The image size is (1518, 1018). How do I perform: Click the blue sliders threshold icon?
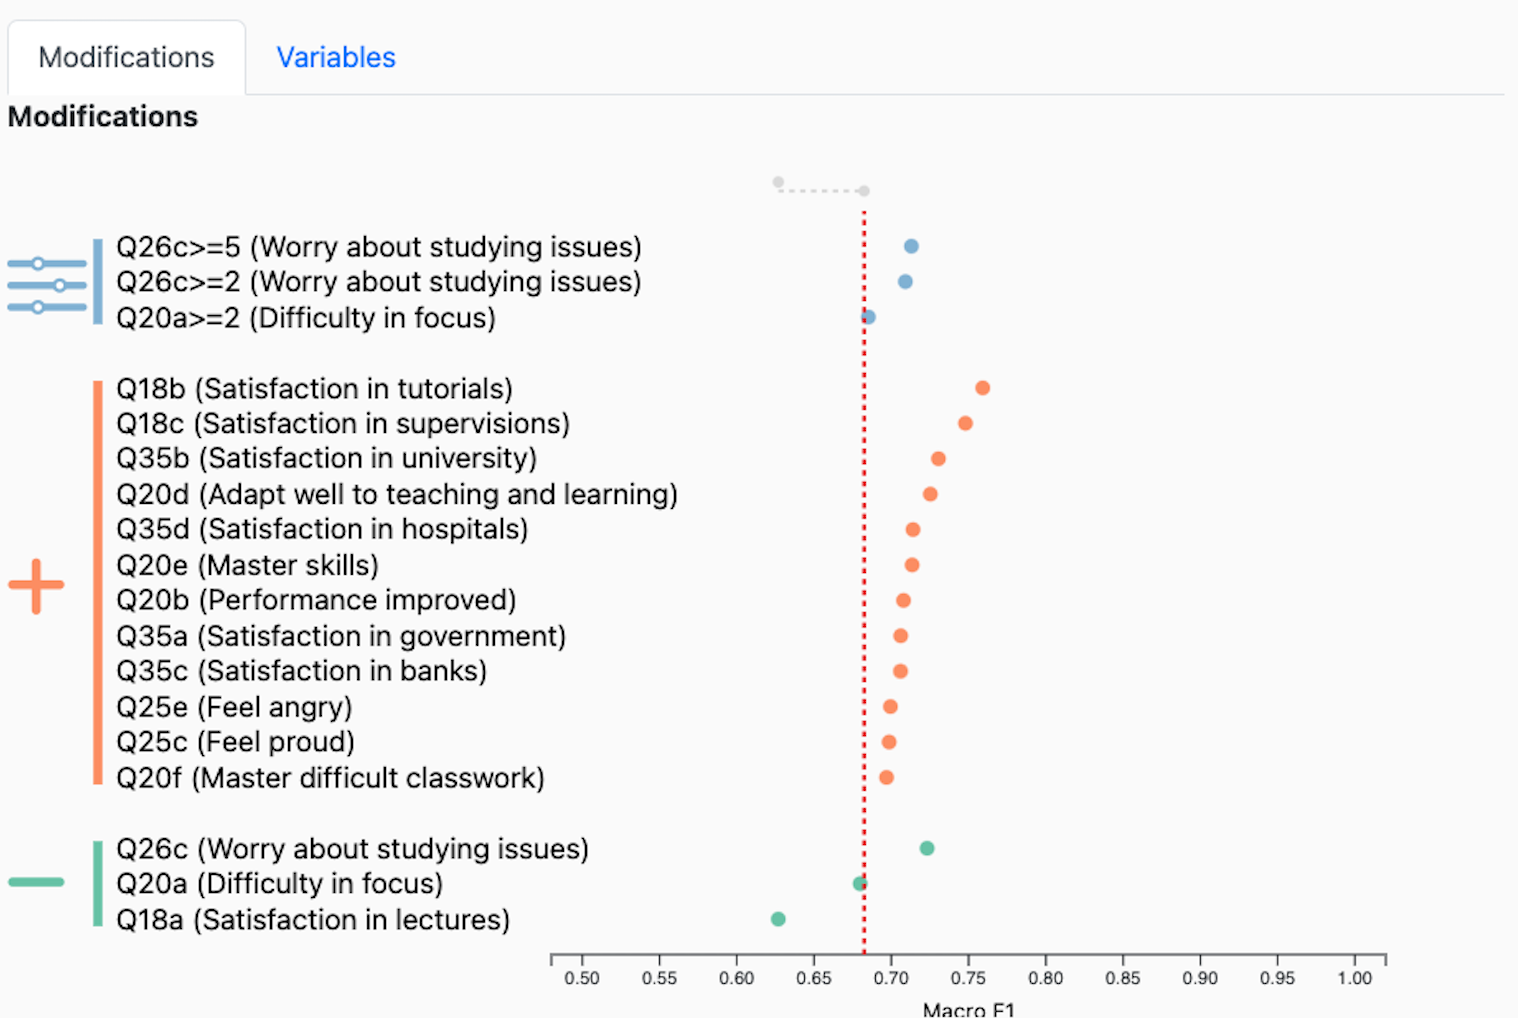point(47,285)
